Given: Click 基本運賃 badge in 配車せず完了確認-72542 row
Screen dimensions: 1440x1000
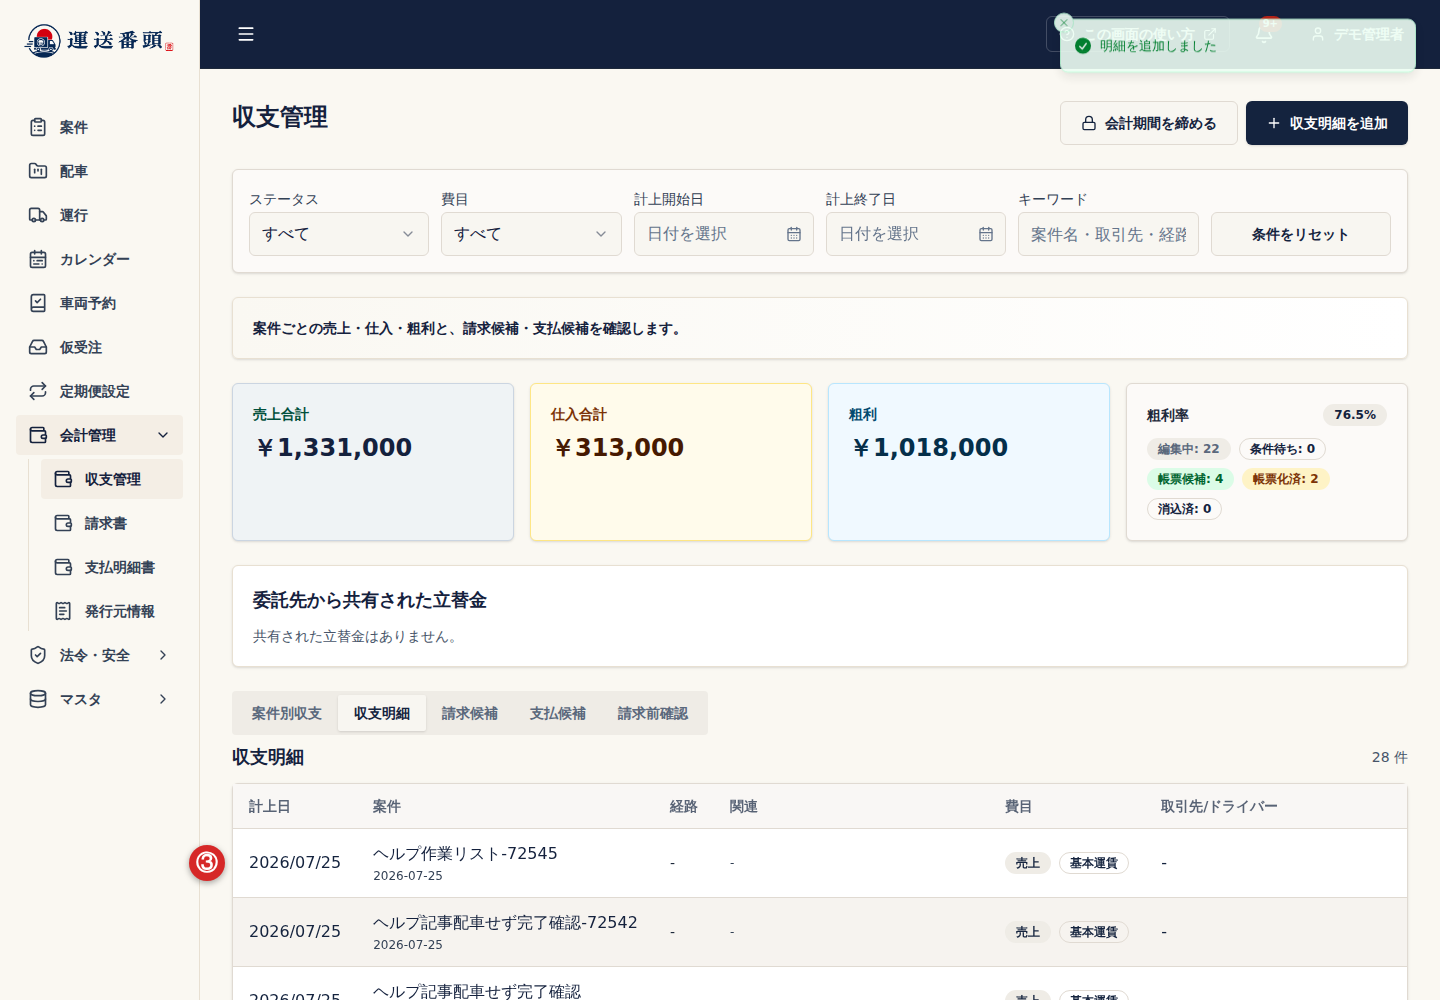Looking at the screenshot, I should (x=1094, y=932).
